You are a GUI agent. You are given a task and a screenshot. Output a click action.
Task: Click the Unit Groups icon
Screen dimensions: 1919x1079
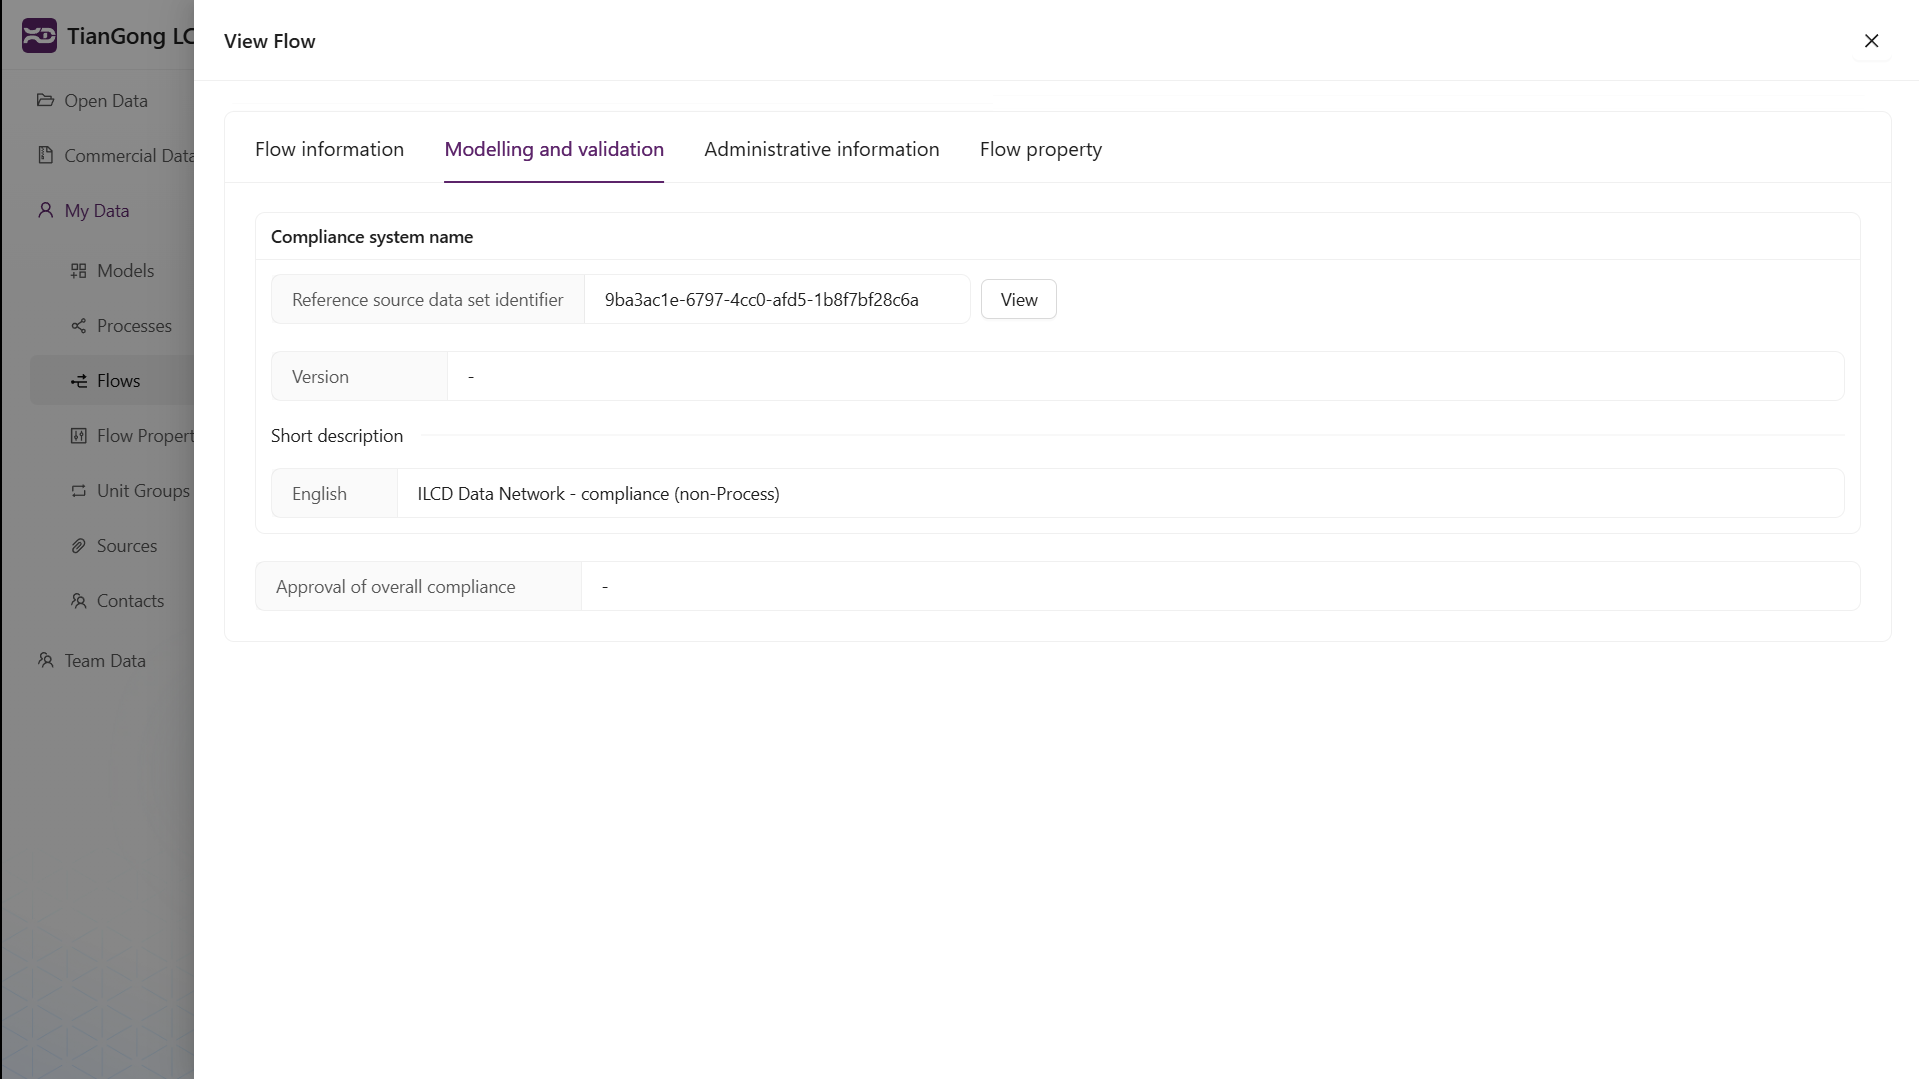[78, 491]
